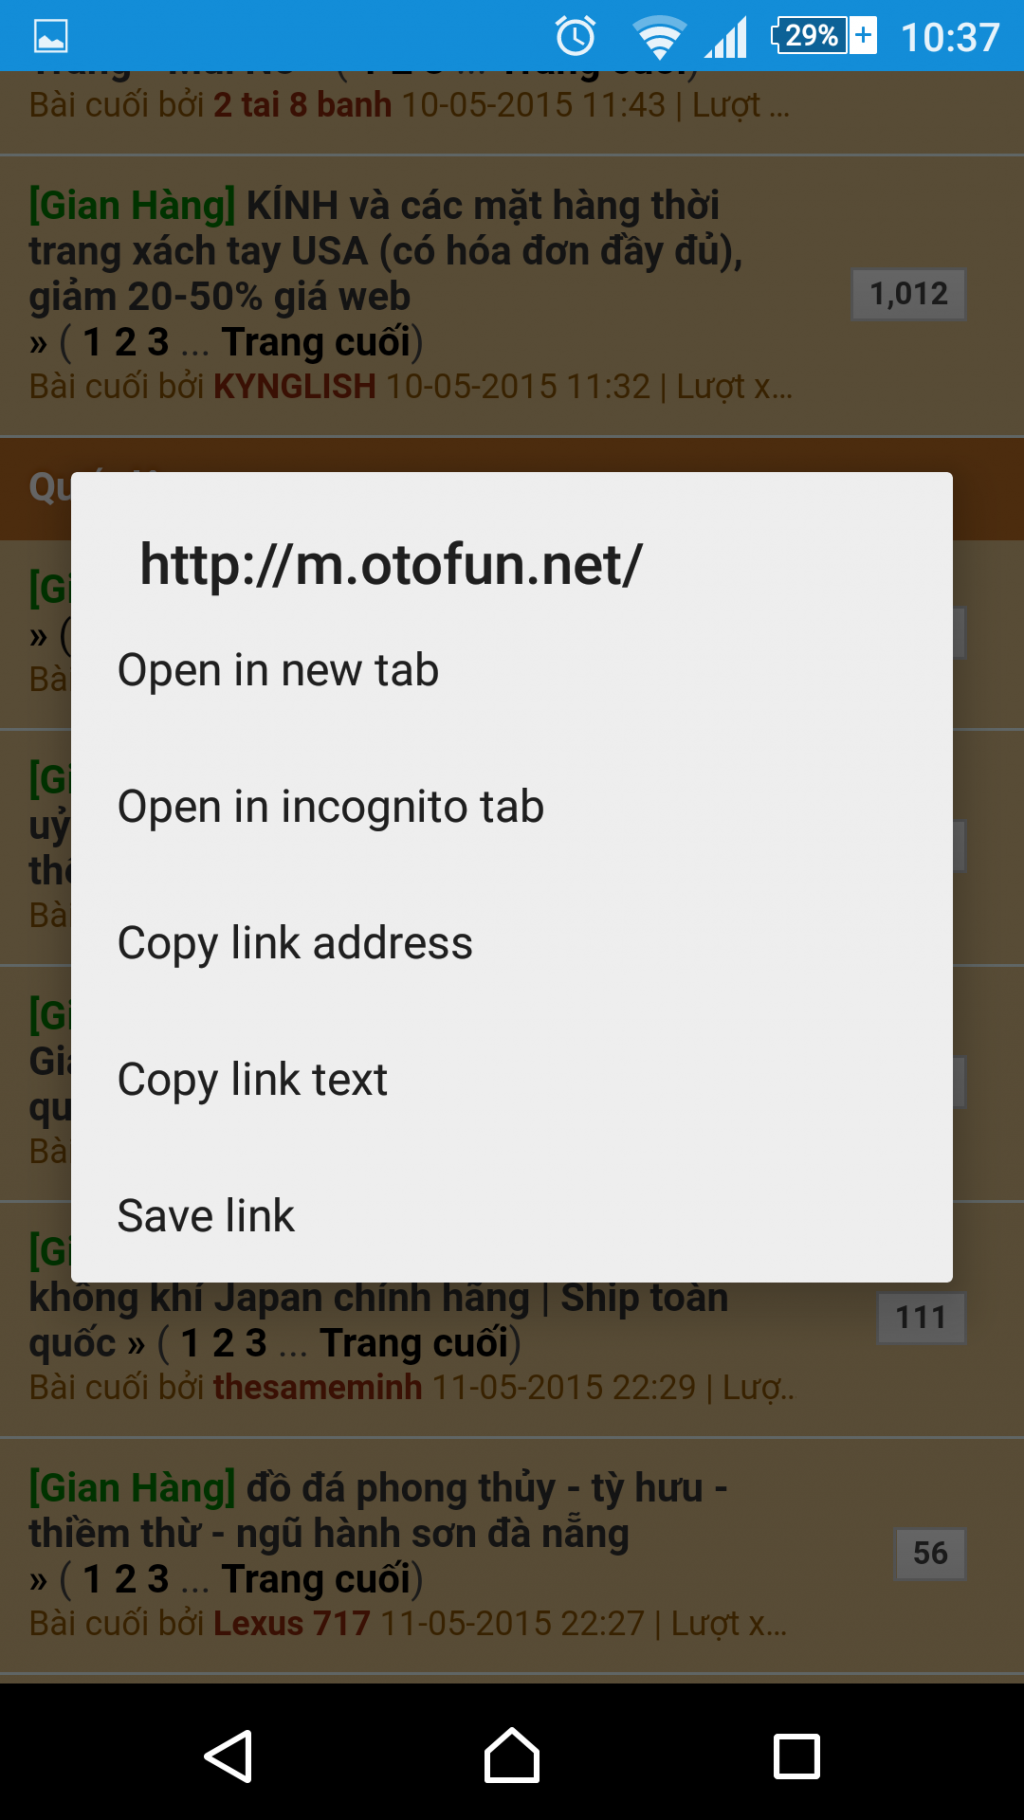Tap the Android back navigation icon
1024x1820 pixels.
pos(228,1756)
